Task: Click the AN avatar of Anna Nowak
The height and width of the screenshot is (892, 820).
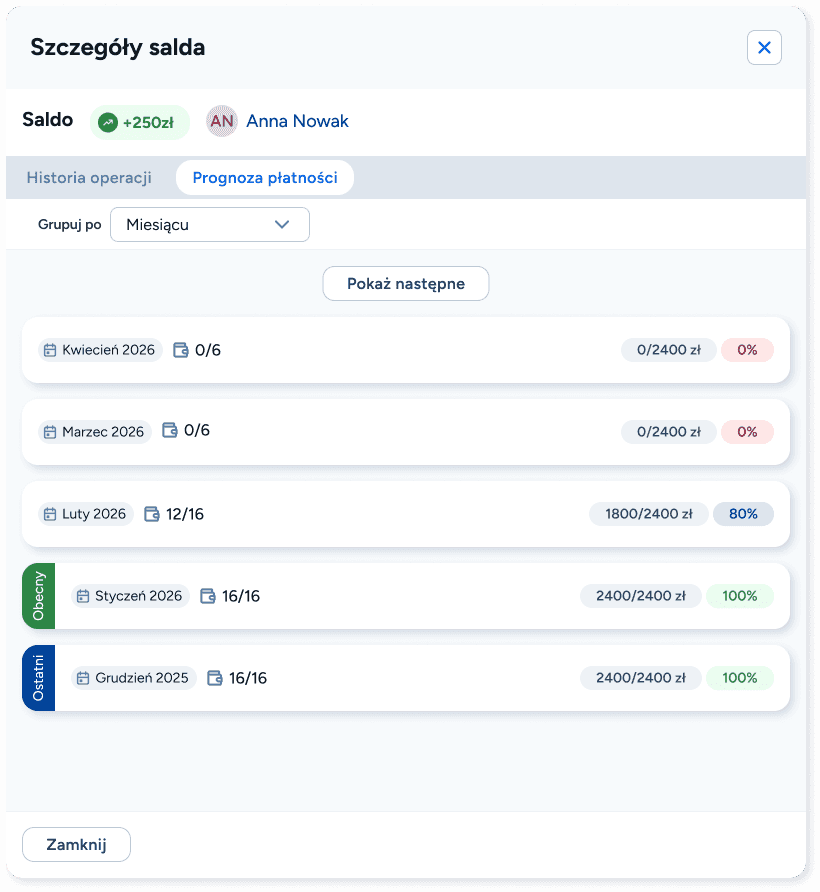Action: [x=221, y=121]
